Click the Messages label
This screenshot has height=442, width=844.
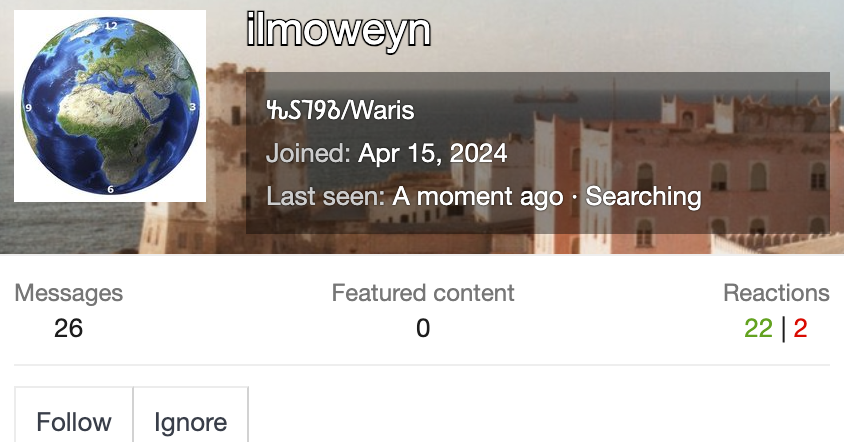69,293
